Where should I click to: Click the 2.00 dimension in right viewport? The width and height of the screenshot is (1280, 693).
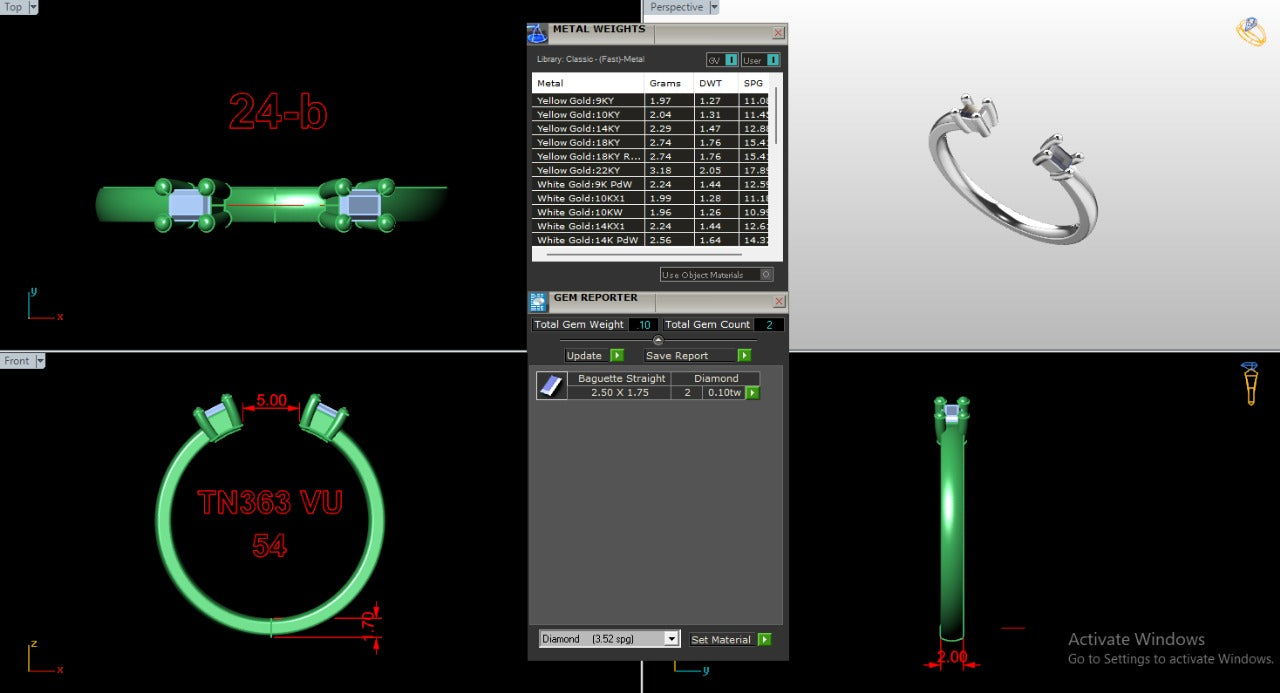952,657
